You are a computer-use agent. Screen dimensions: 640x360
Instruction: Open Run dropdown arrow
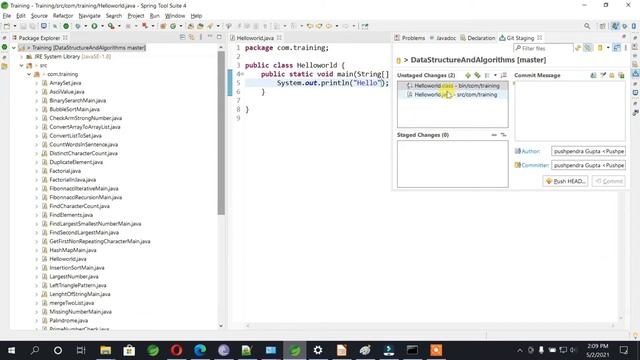coord(102,26)
